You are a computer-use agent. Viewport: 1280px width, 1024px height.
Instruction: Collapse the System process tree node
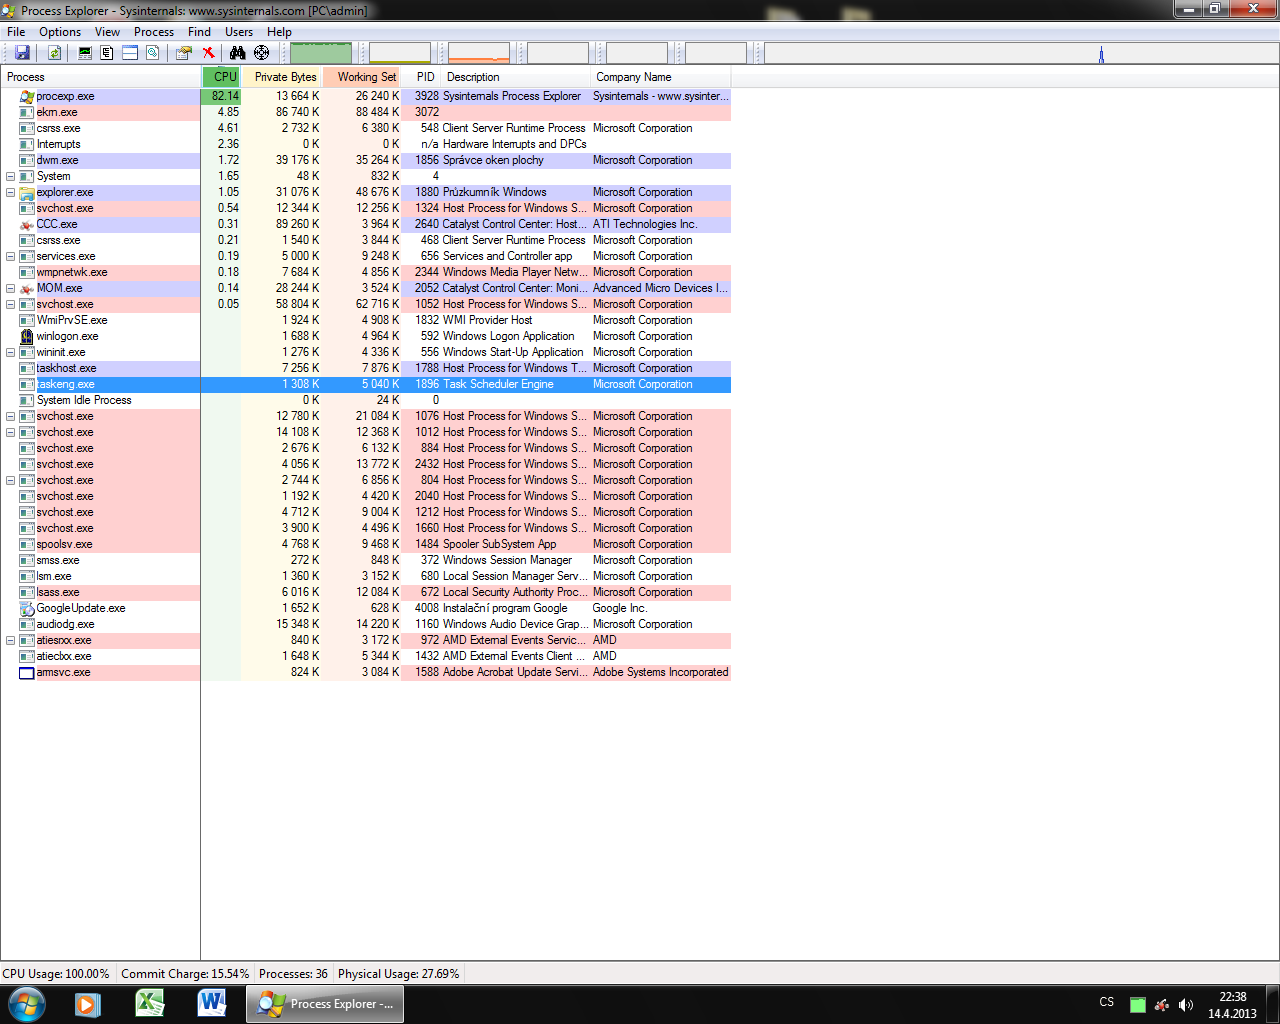tap(10, 176)
